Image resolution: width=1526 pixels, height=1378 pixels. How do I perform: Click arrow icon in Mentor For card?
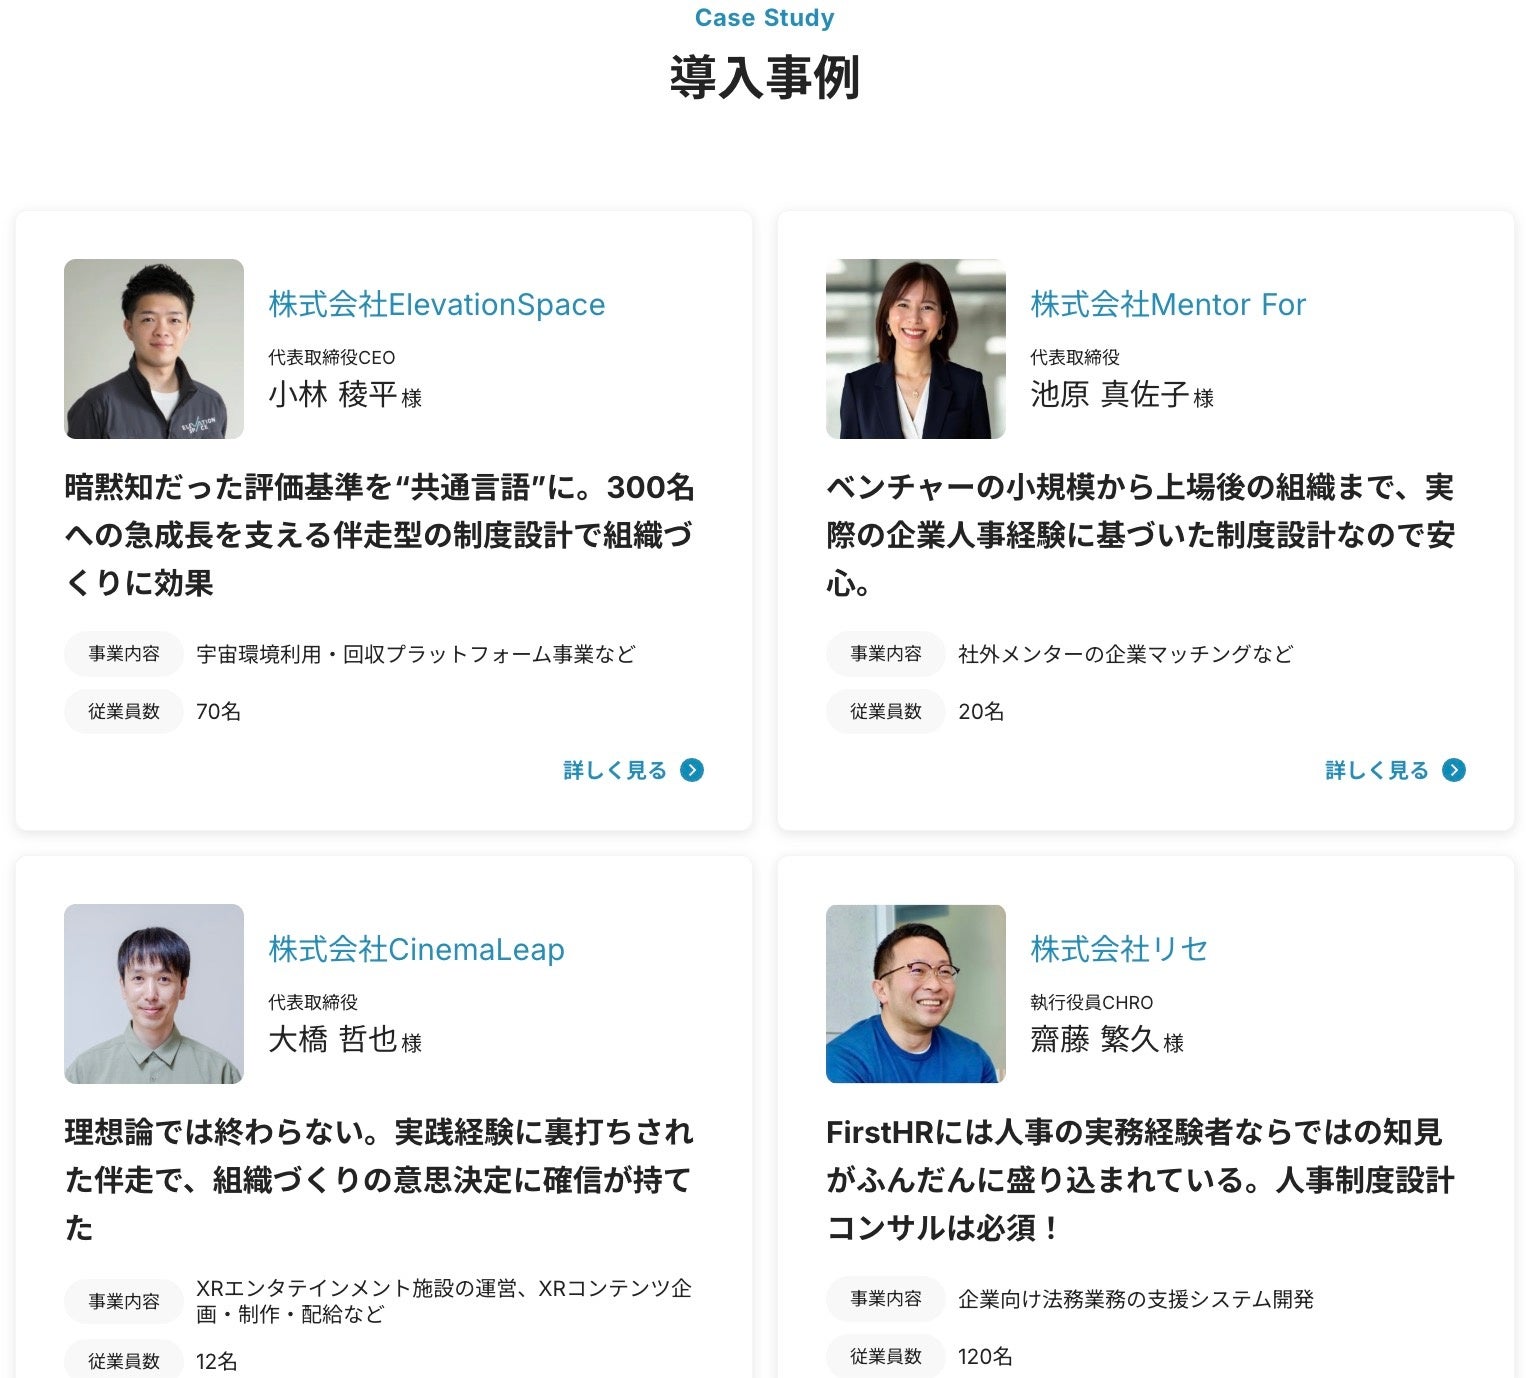click(x=1454, y=770)
